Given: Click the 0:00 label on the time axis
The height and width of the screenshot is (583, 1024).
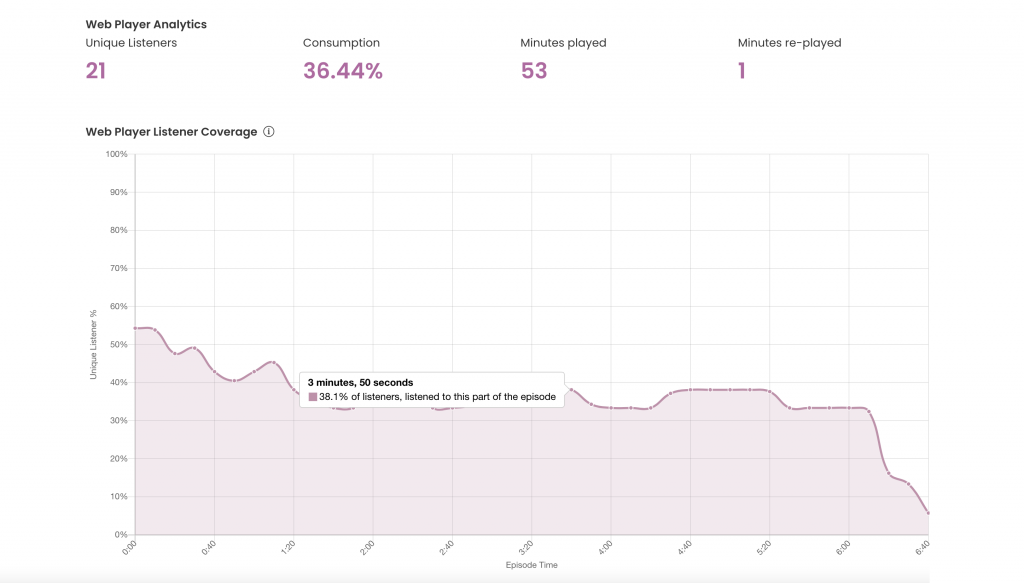Looking at the screenshot, I should pos(131,547).
